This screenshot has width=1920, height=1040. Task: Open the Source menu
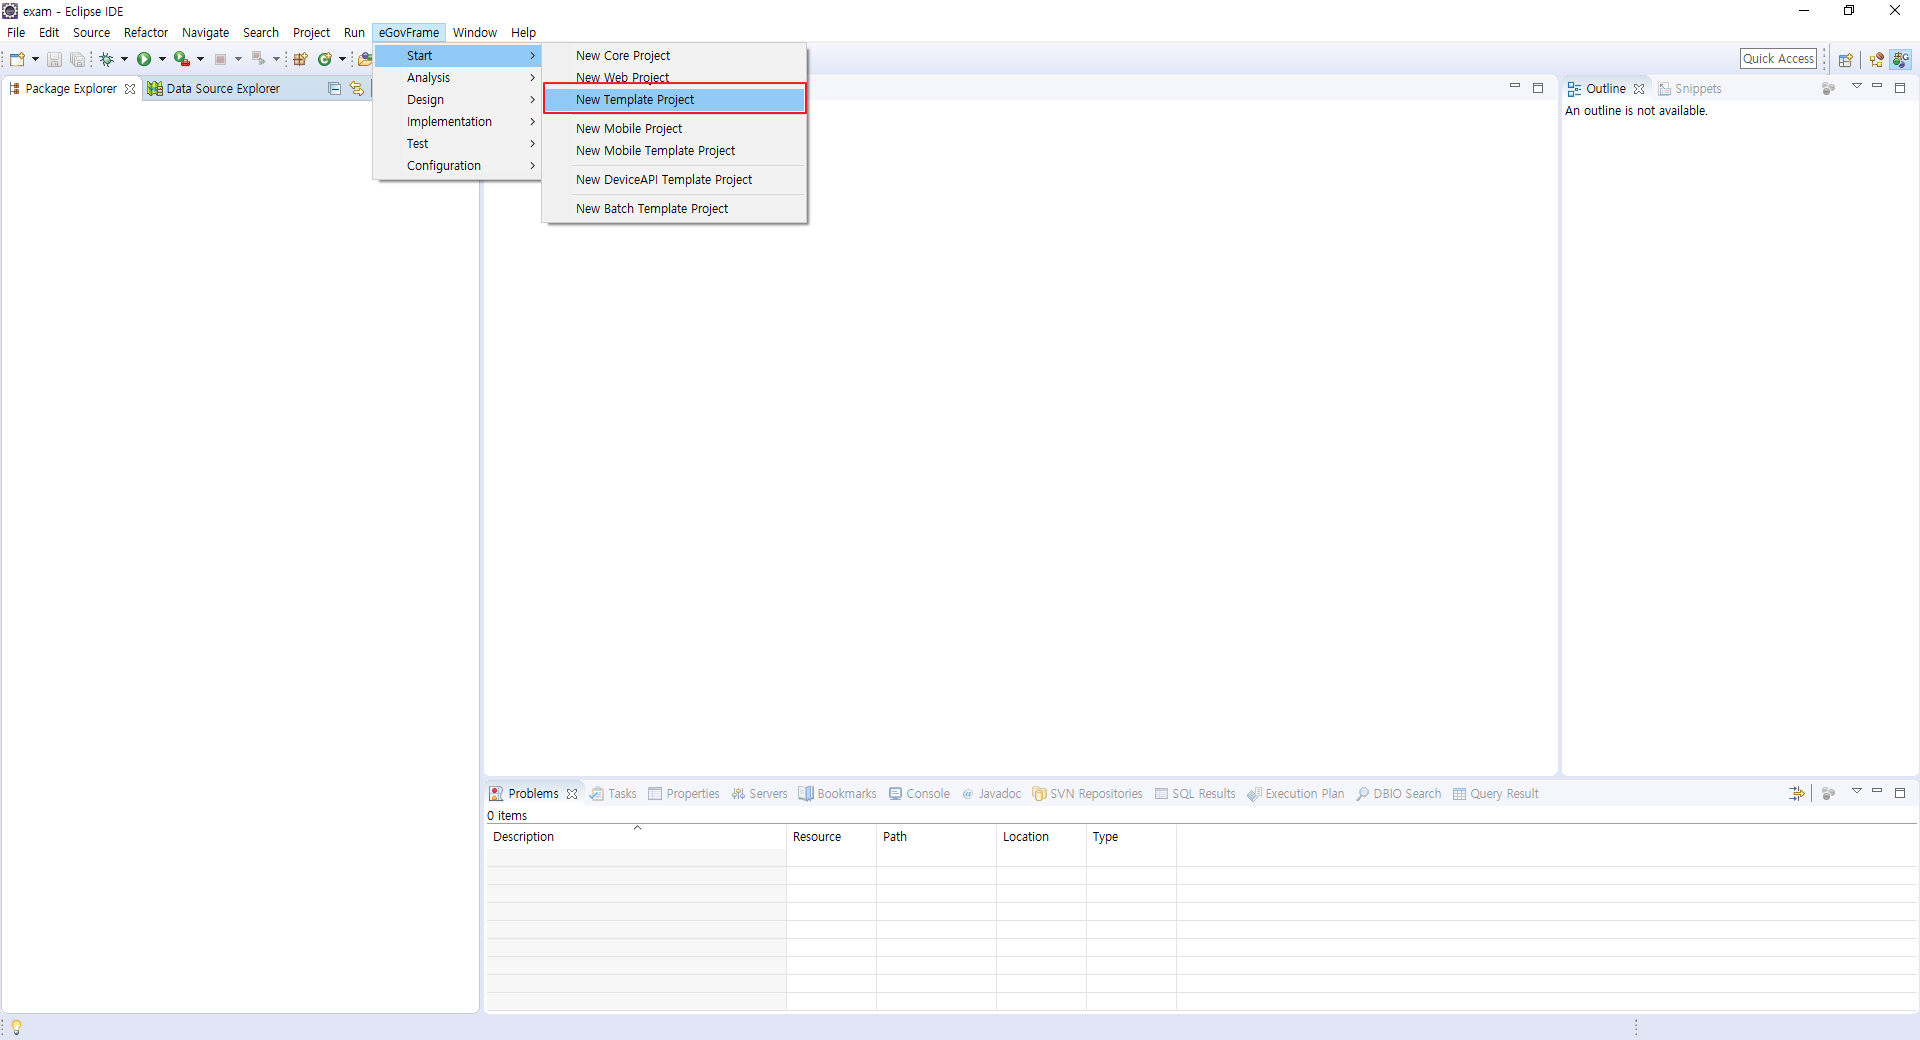tap(91, 33)
